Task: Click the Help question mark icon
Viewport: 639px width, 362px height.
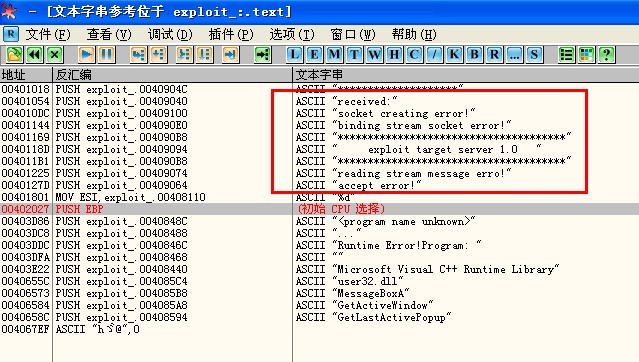Action: [x=606, y=54]
